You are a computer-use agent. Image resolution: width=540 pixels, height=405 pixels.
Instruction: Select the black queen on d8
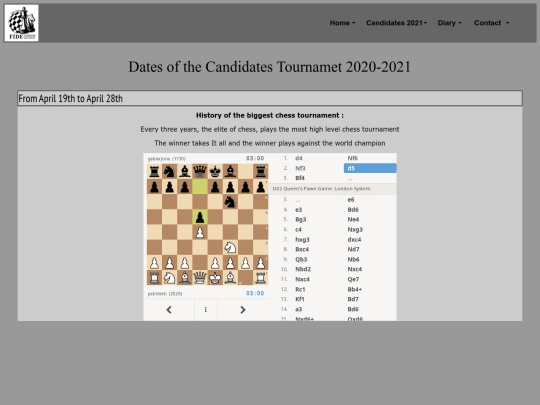(200, 171)
